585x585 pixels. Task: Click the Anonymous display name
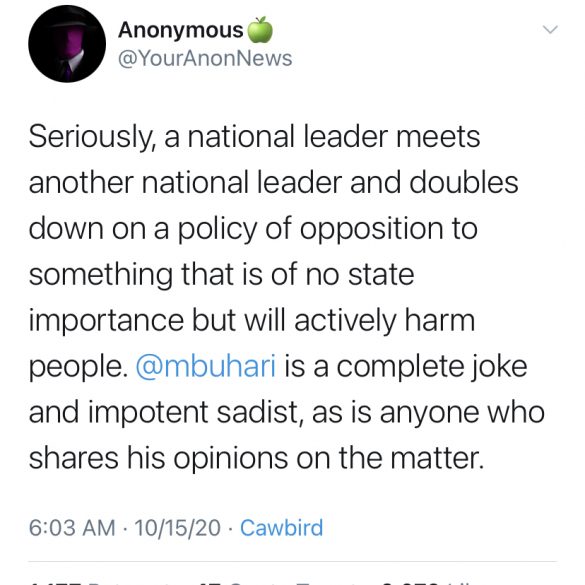[181, 30]
